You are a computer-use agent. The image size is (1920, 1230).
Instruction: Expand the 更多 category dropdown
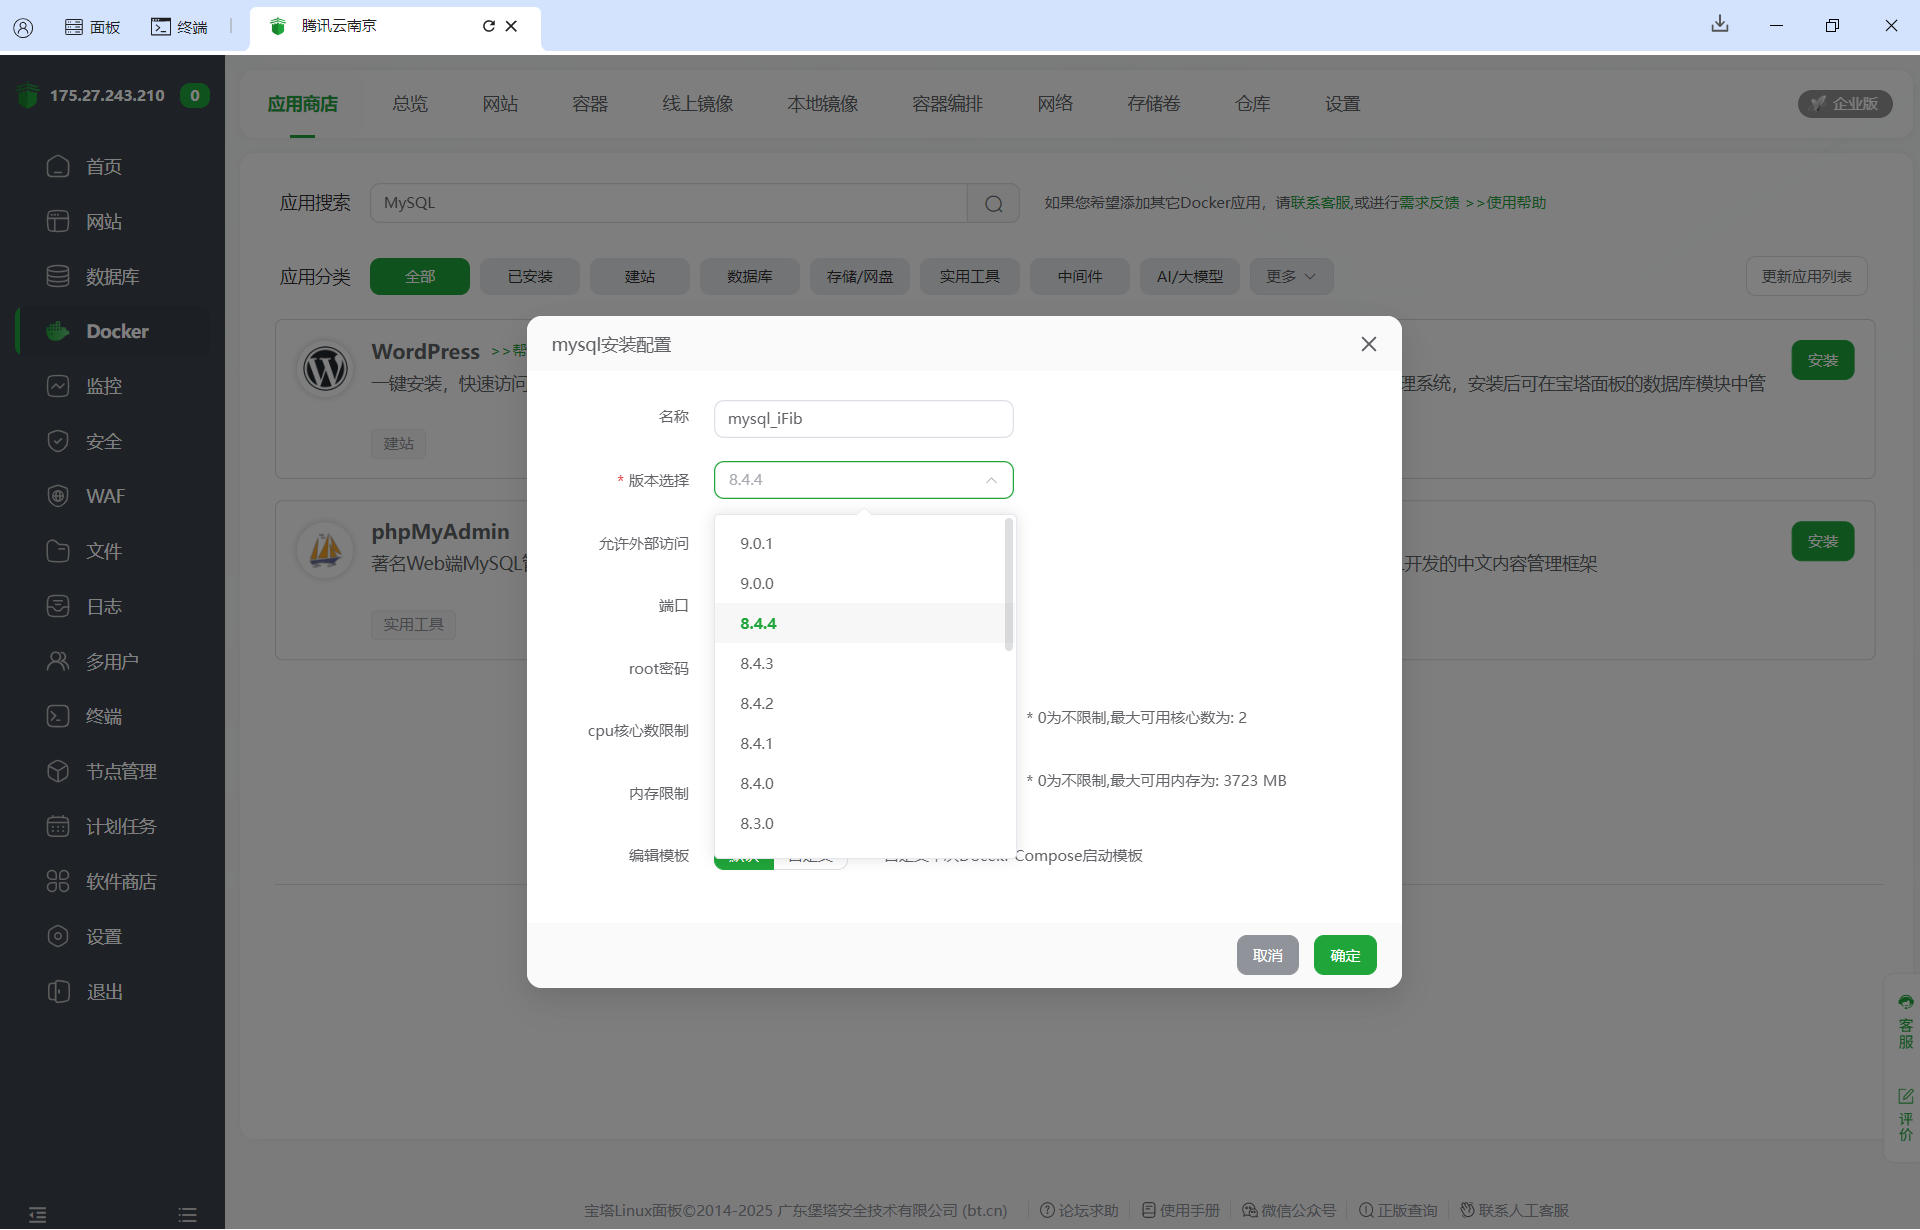pyautogui.click(x=1290, y=277)
